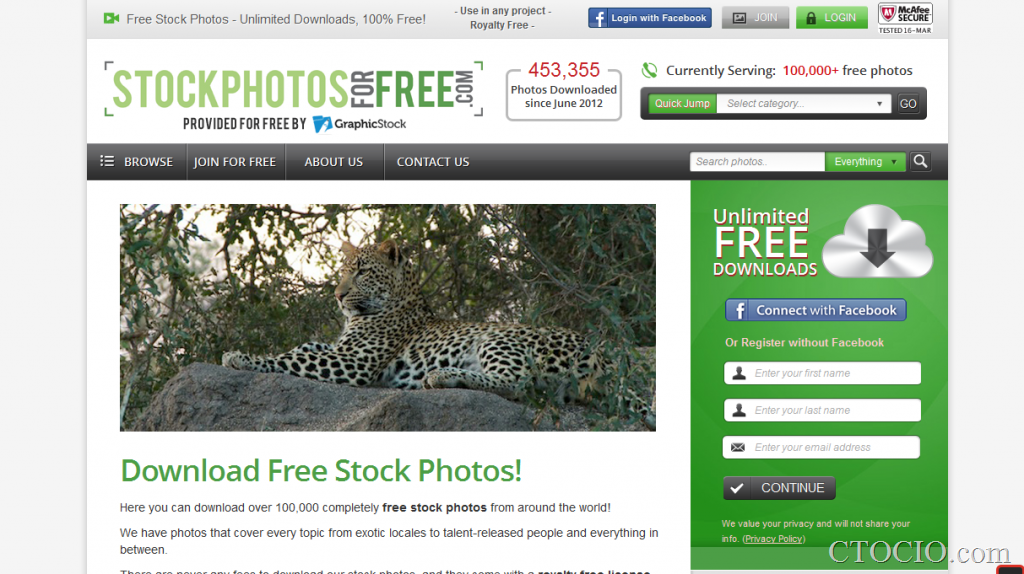Click the green Login button
The width and height of the screenshot is (1024, 574).
[831, 18]
